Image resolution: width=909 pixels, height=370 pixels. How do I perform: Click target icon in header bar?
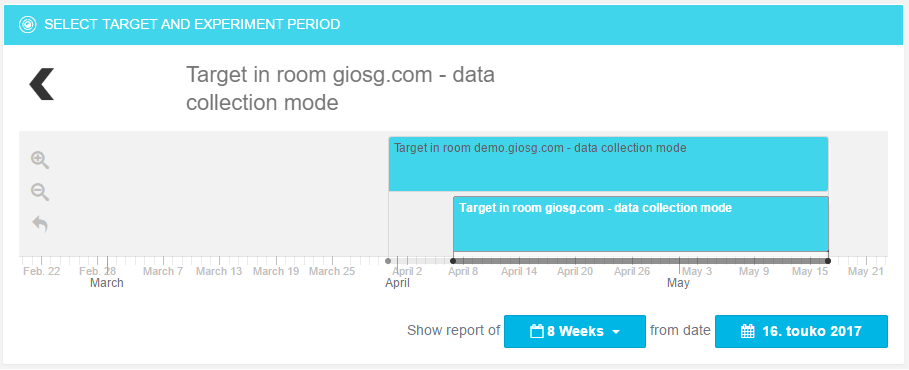click(x=28, y=24)
